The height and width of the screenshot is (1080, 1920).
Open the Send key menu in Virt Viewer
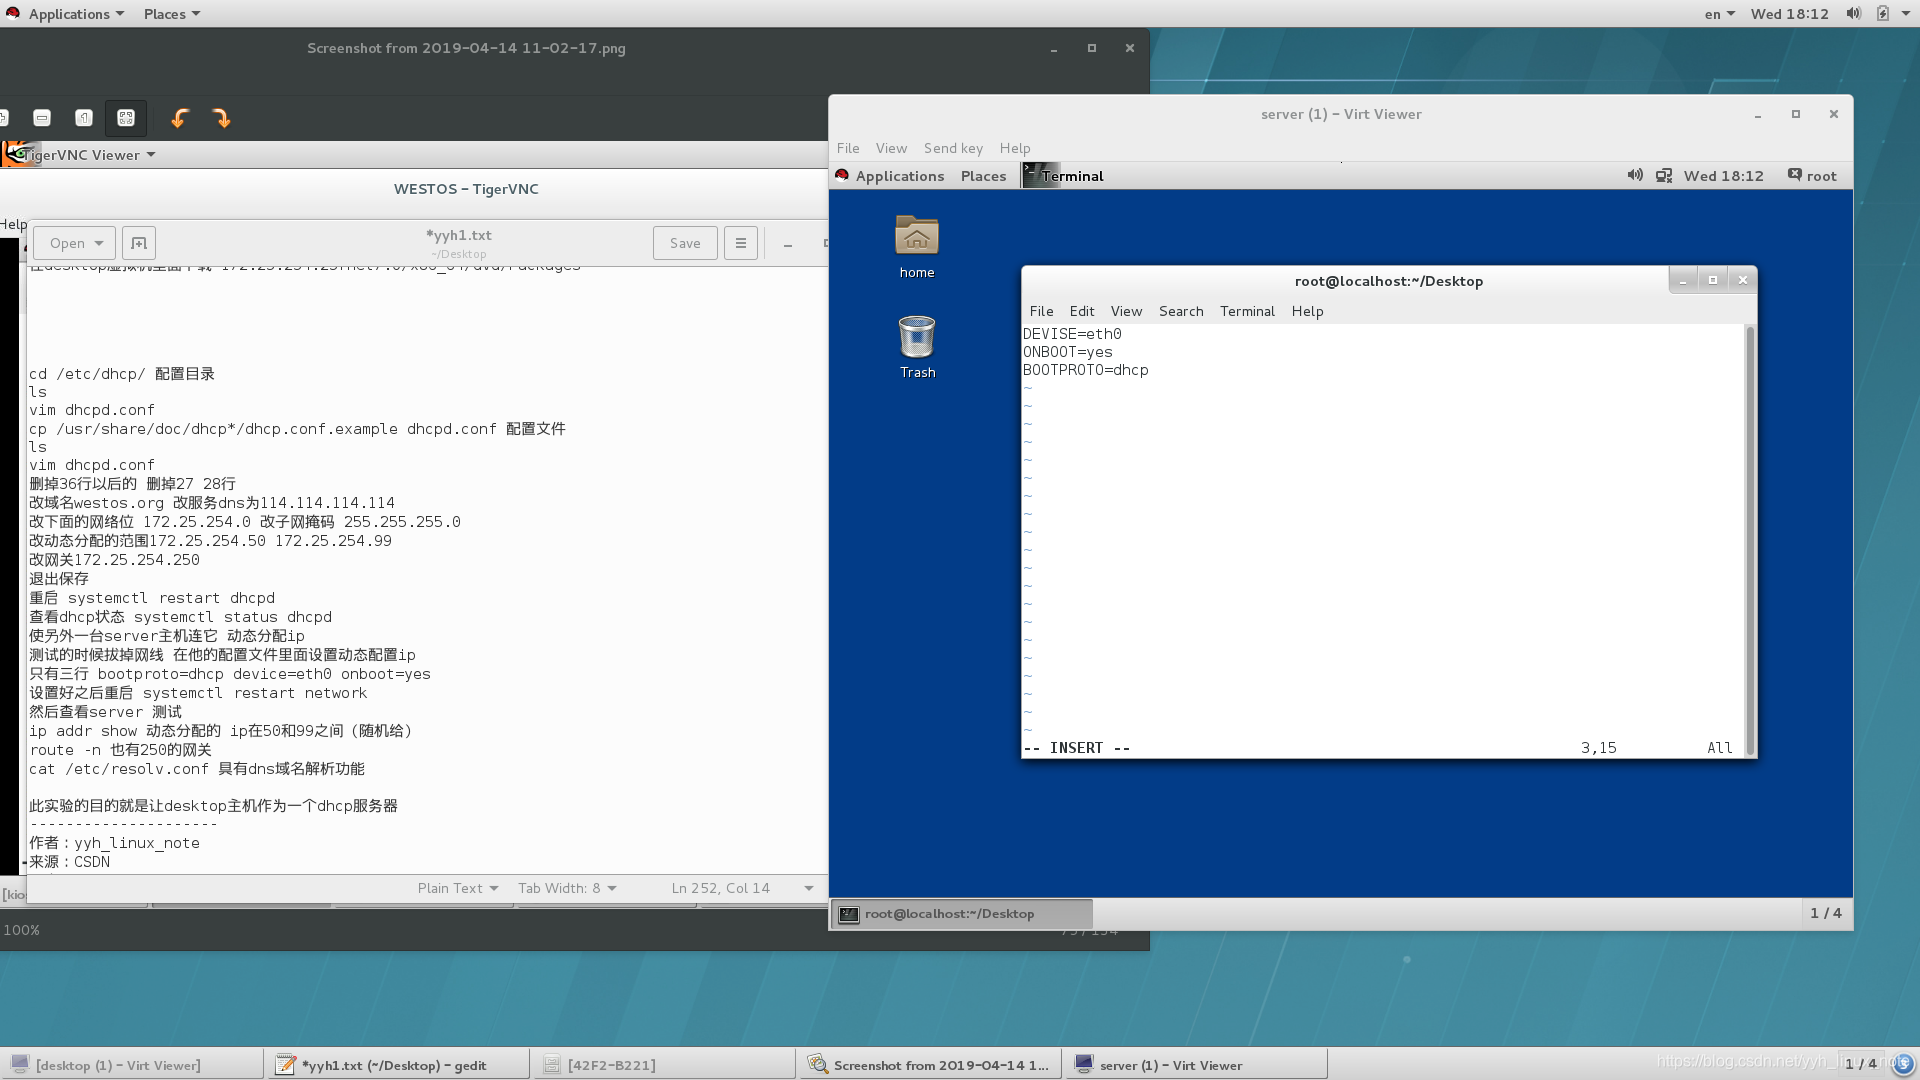[x=952, y=148]
